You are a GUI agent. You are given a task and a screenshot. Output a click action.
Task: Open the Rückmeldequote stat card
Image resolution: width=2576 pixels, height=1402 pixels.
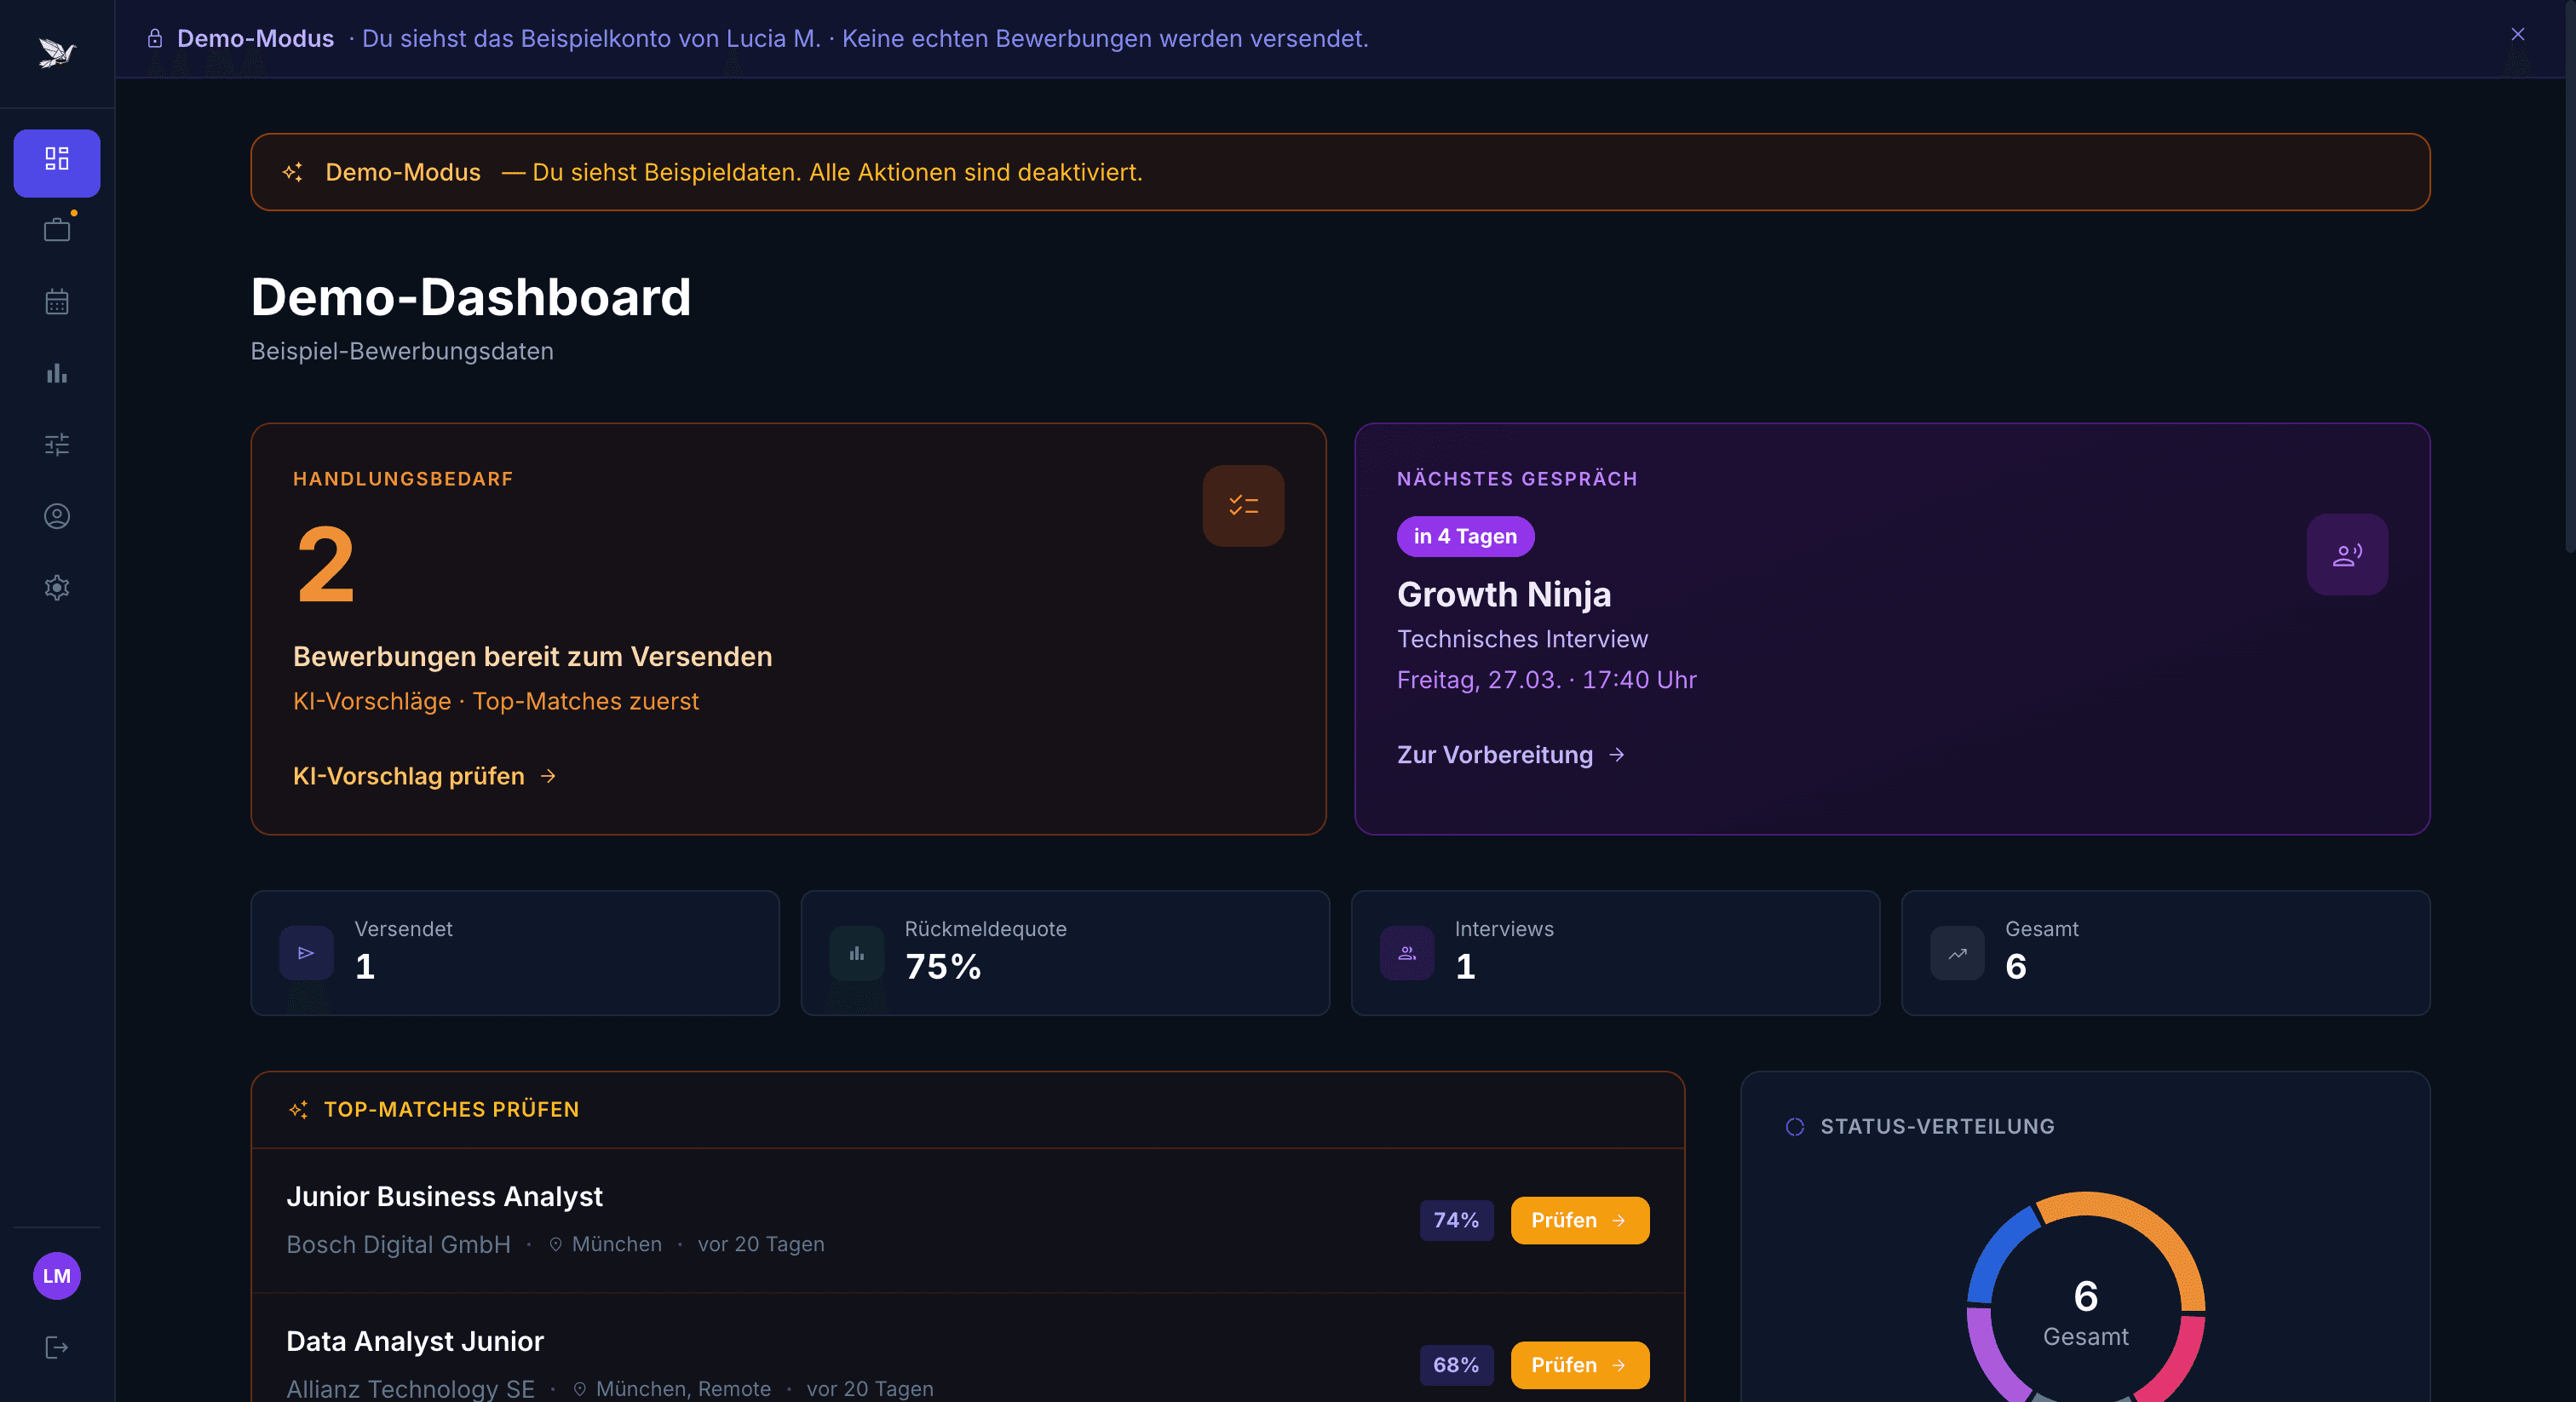pyautogui.click(x=1064, y=953)
